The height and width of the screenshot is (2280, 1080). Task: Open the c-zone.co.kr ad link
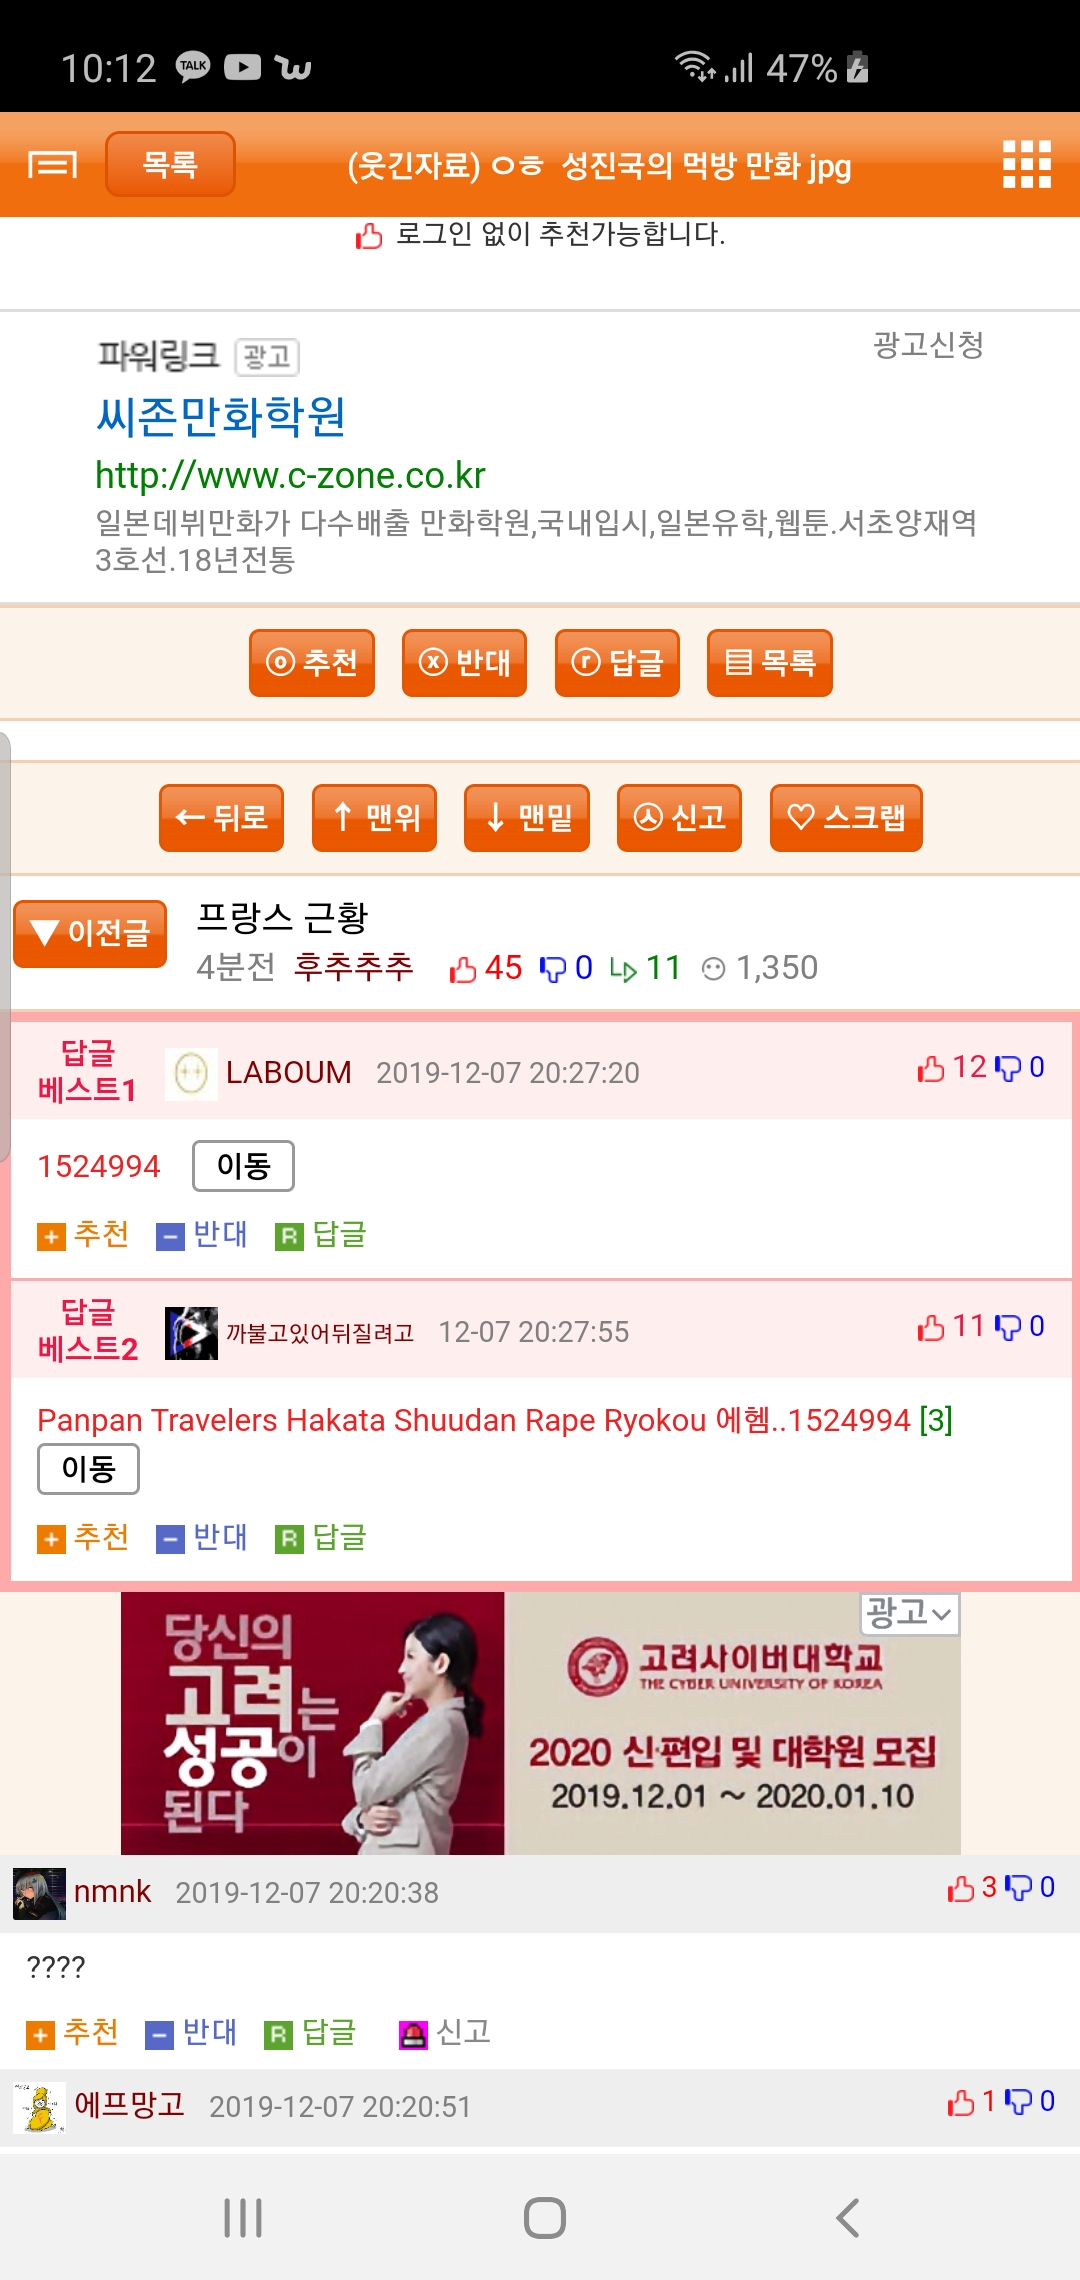290,476
